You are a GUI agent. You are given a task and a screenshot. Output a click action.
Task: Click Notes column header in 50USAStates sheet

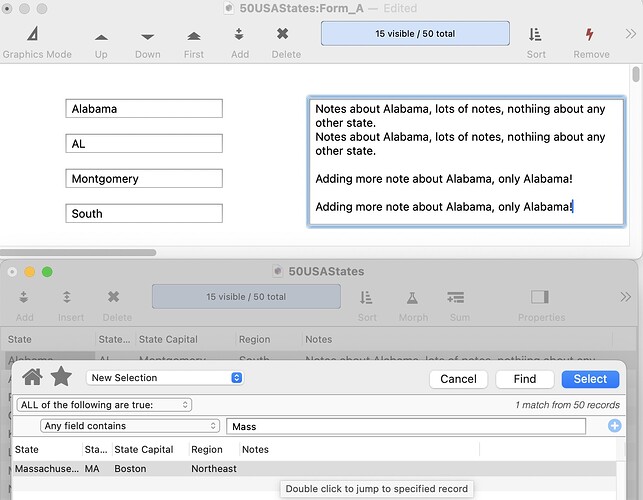coord(319,339)
